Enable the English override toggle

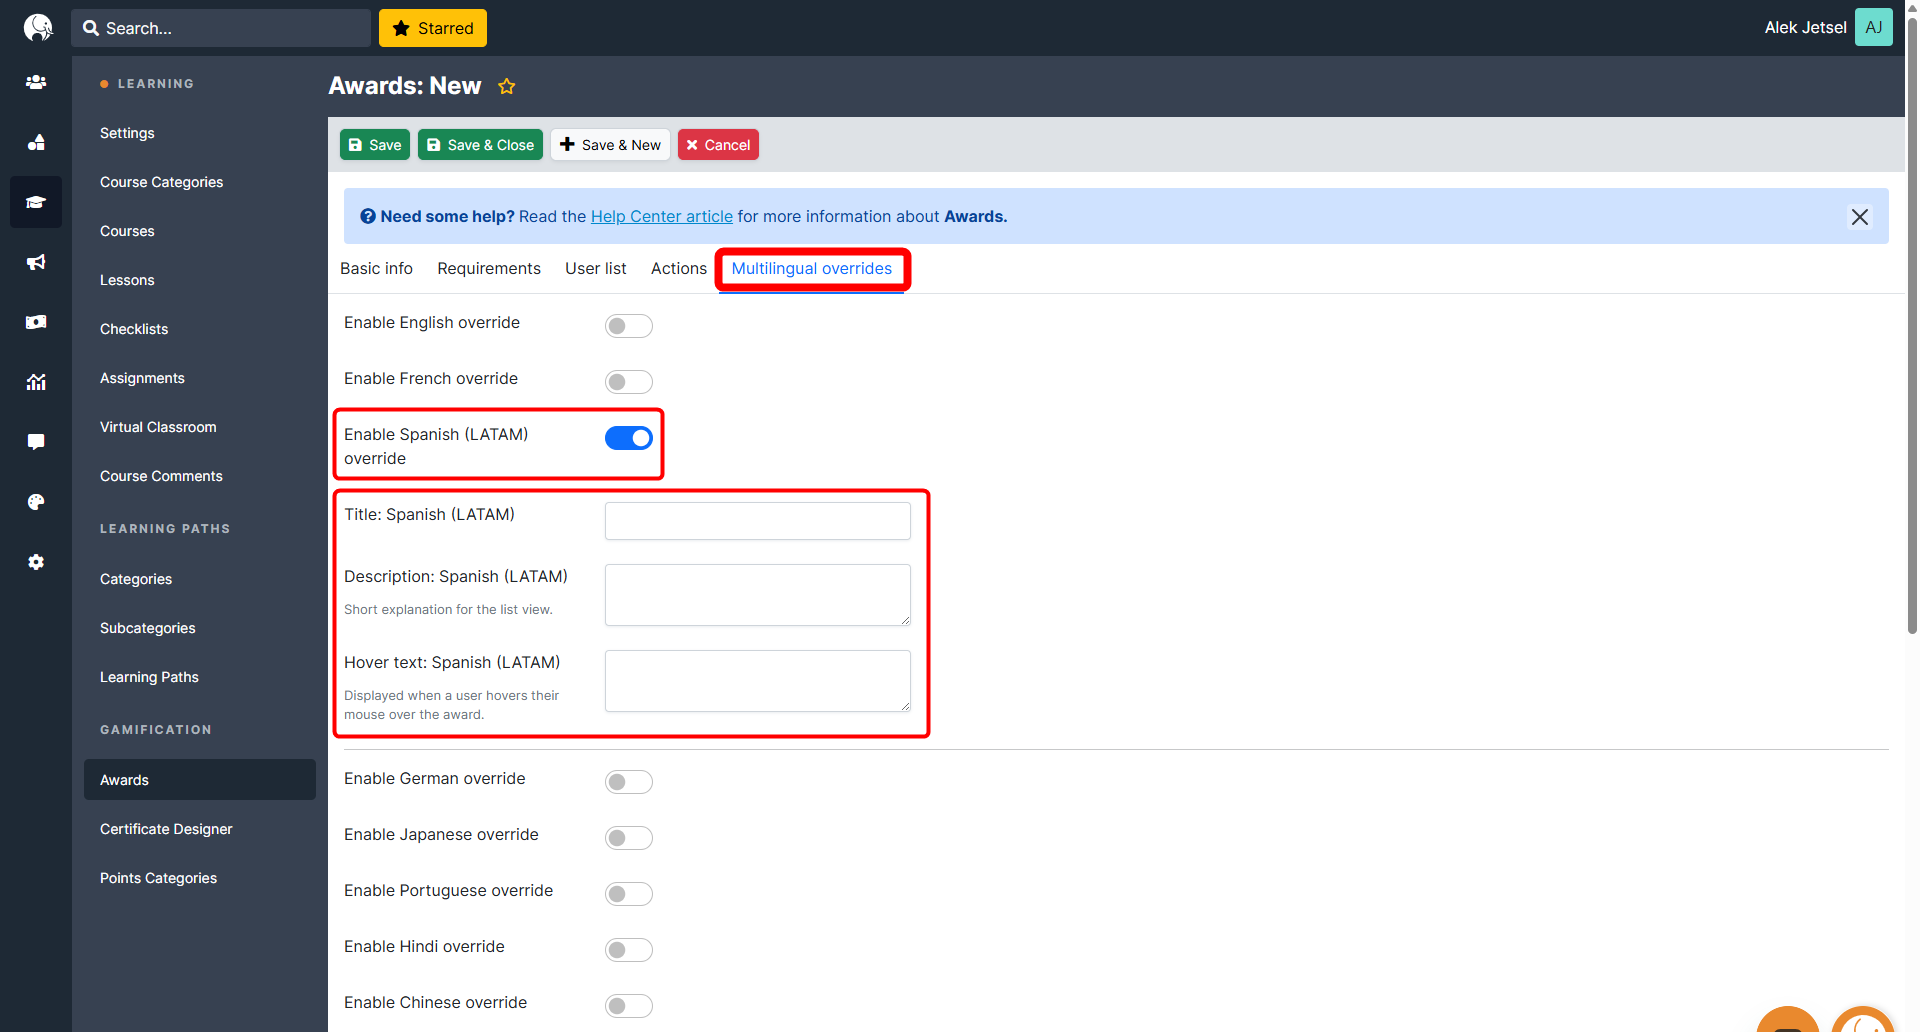click(628, 326)
